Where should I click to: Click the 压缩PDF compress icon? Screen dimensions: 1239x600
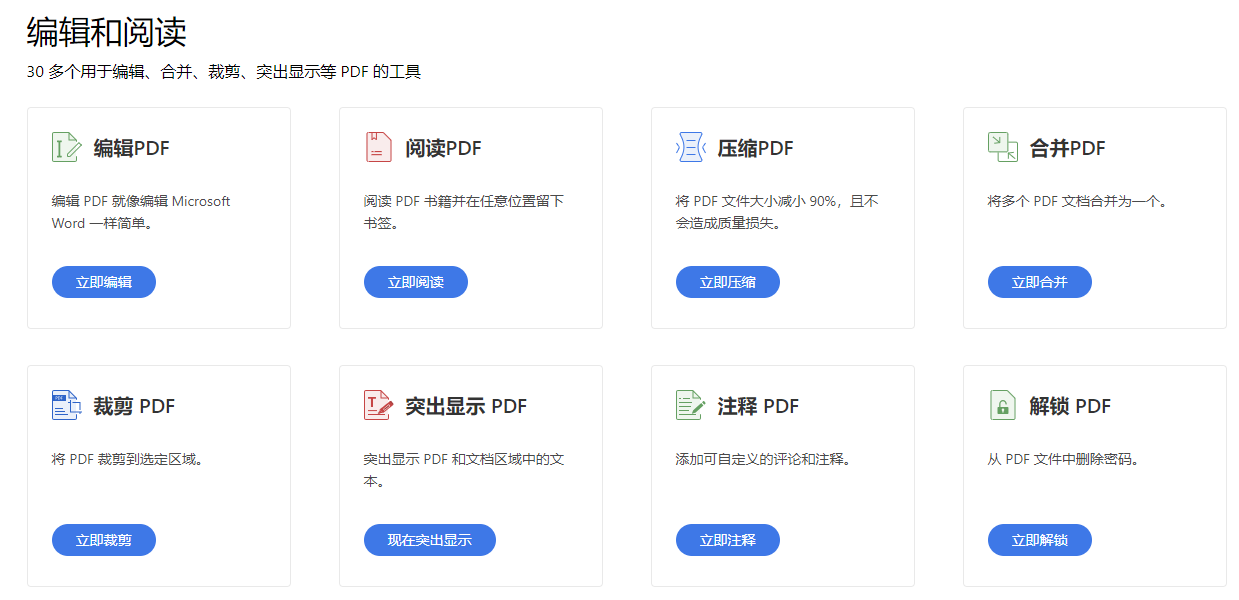pyautogui.click(x=690, y=147)
